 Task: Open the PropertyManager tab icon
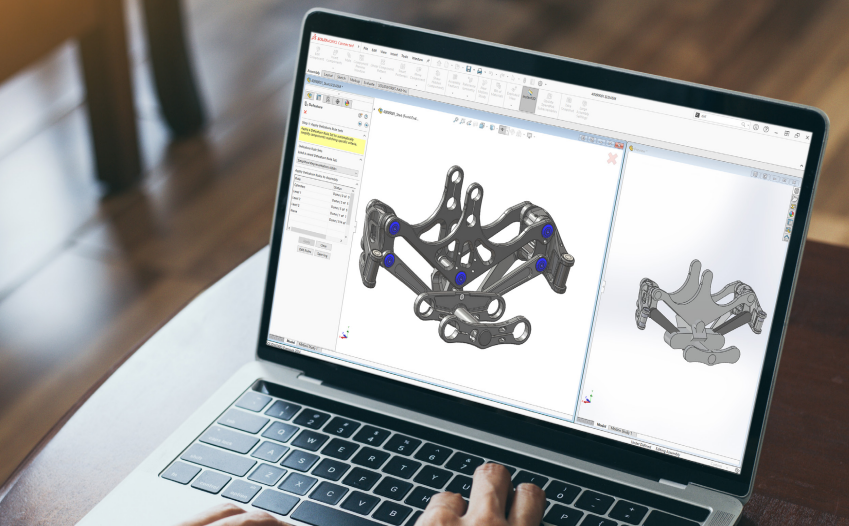click(319, 98)
